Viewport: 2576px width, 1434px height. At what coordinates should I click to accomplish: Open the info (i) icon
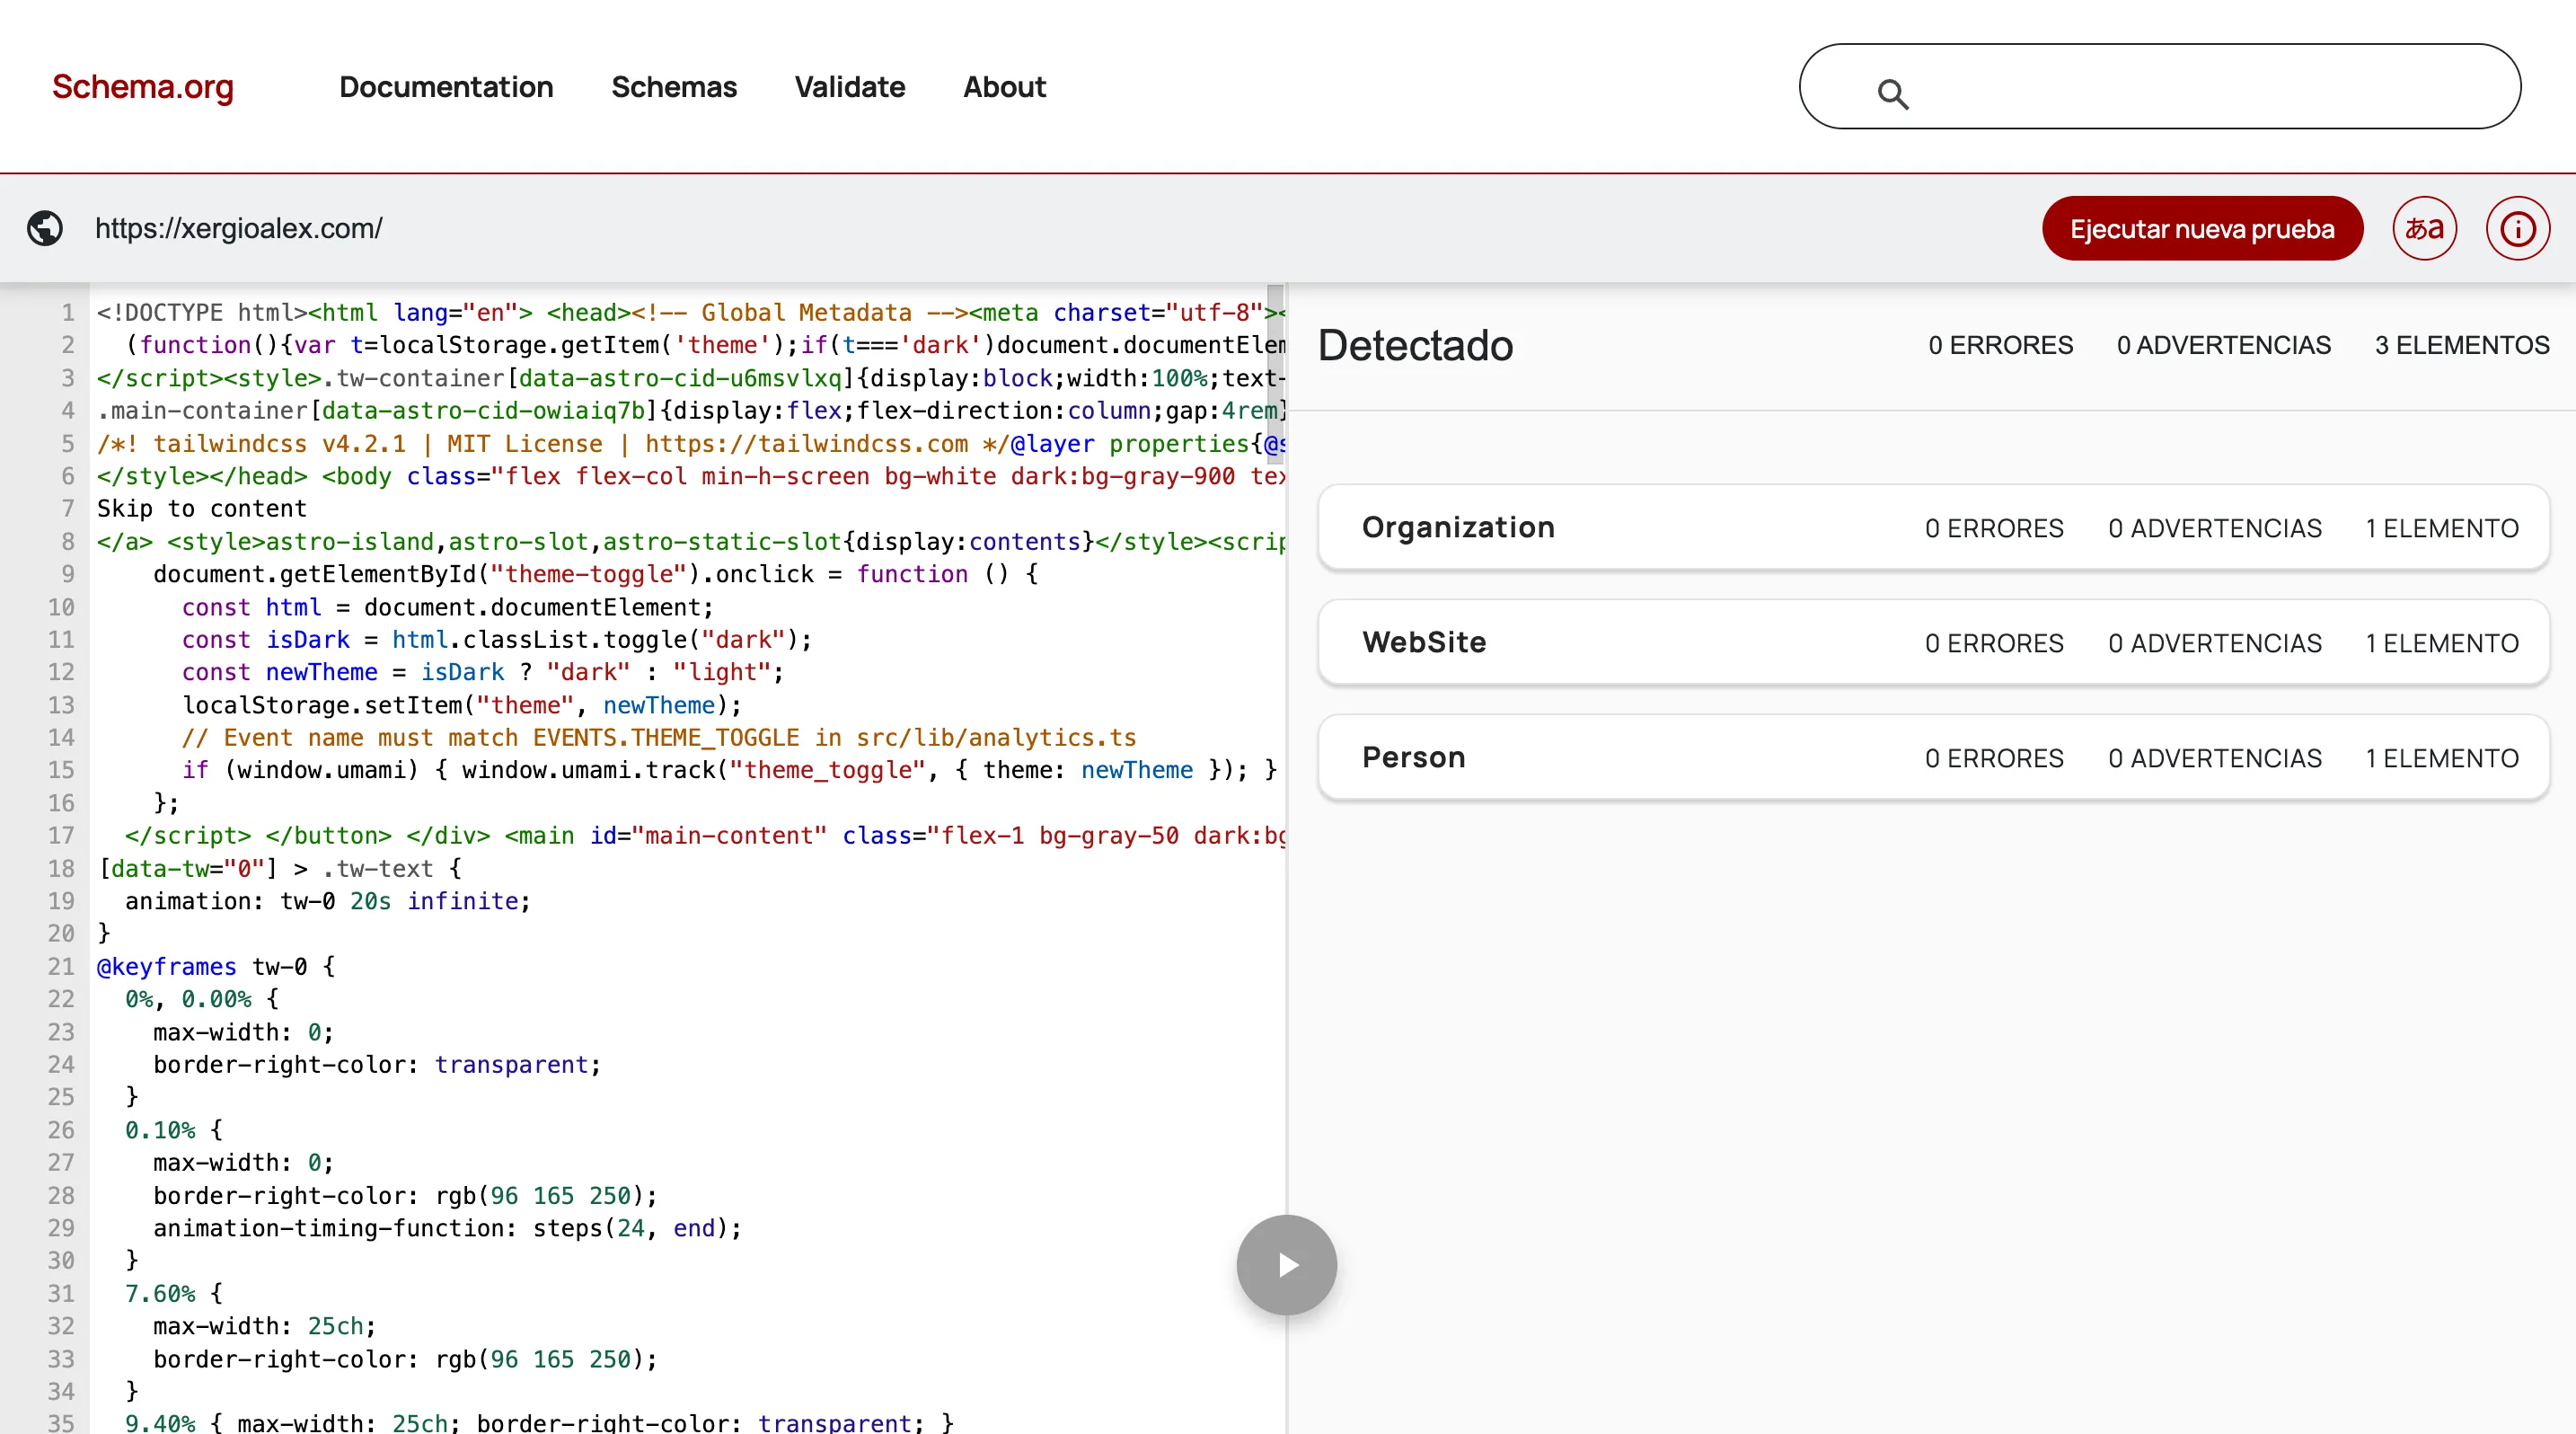(2518, 228)
